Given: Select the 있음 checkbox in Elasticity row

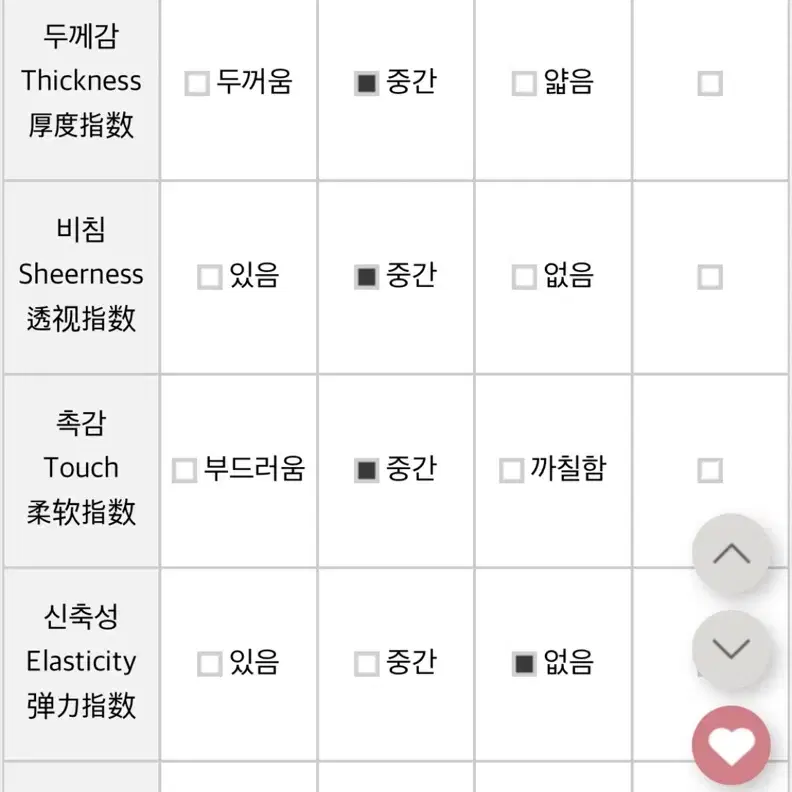Looking at the screenshot, I should 210,664.
